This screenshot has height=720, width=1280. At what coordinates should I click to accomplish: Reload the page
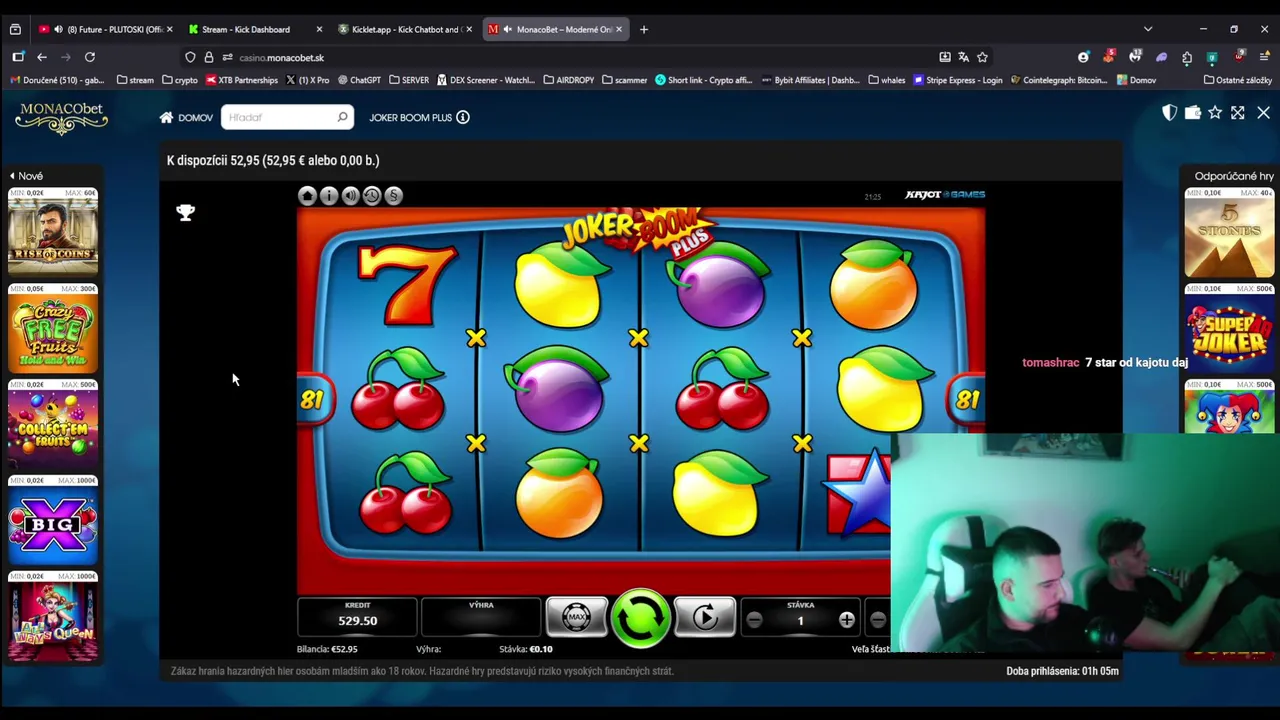point(90,57)
